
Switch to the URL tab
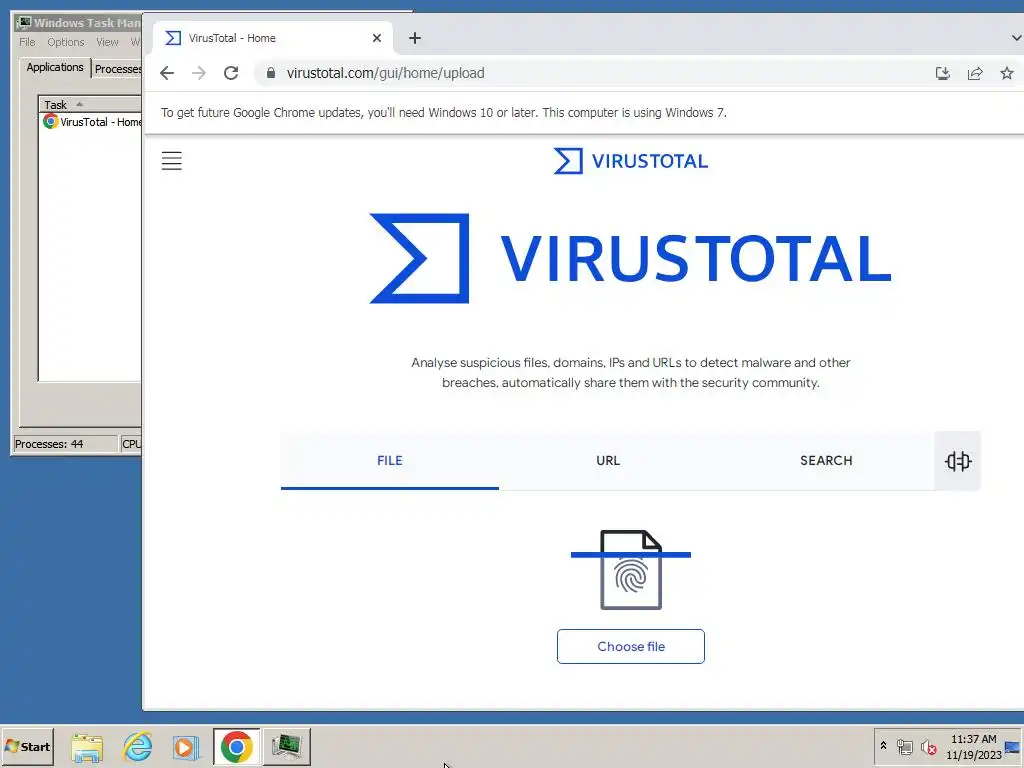[608, 461]
